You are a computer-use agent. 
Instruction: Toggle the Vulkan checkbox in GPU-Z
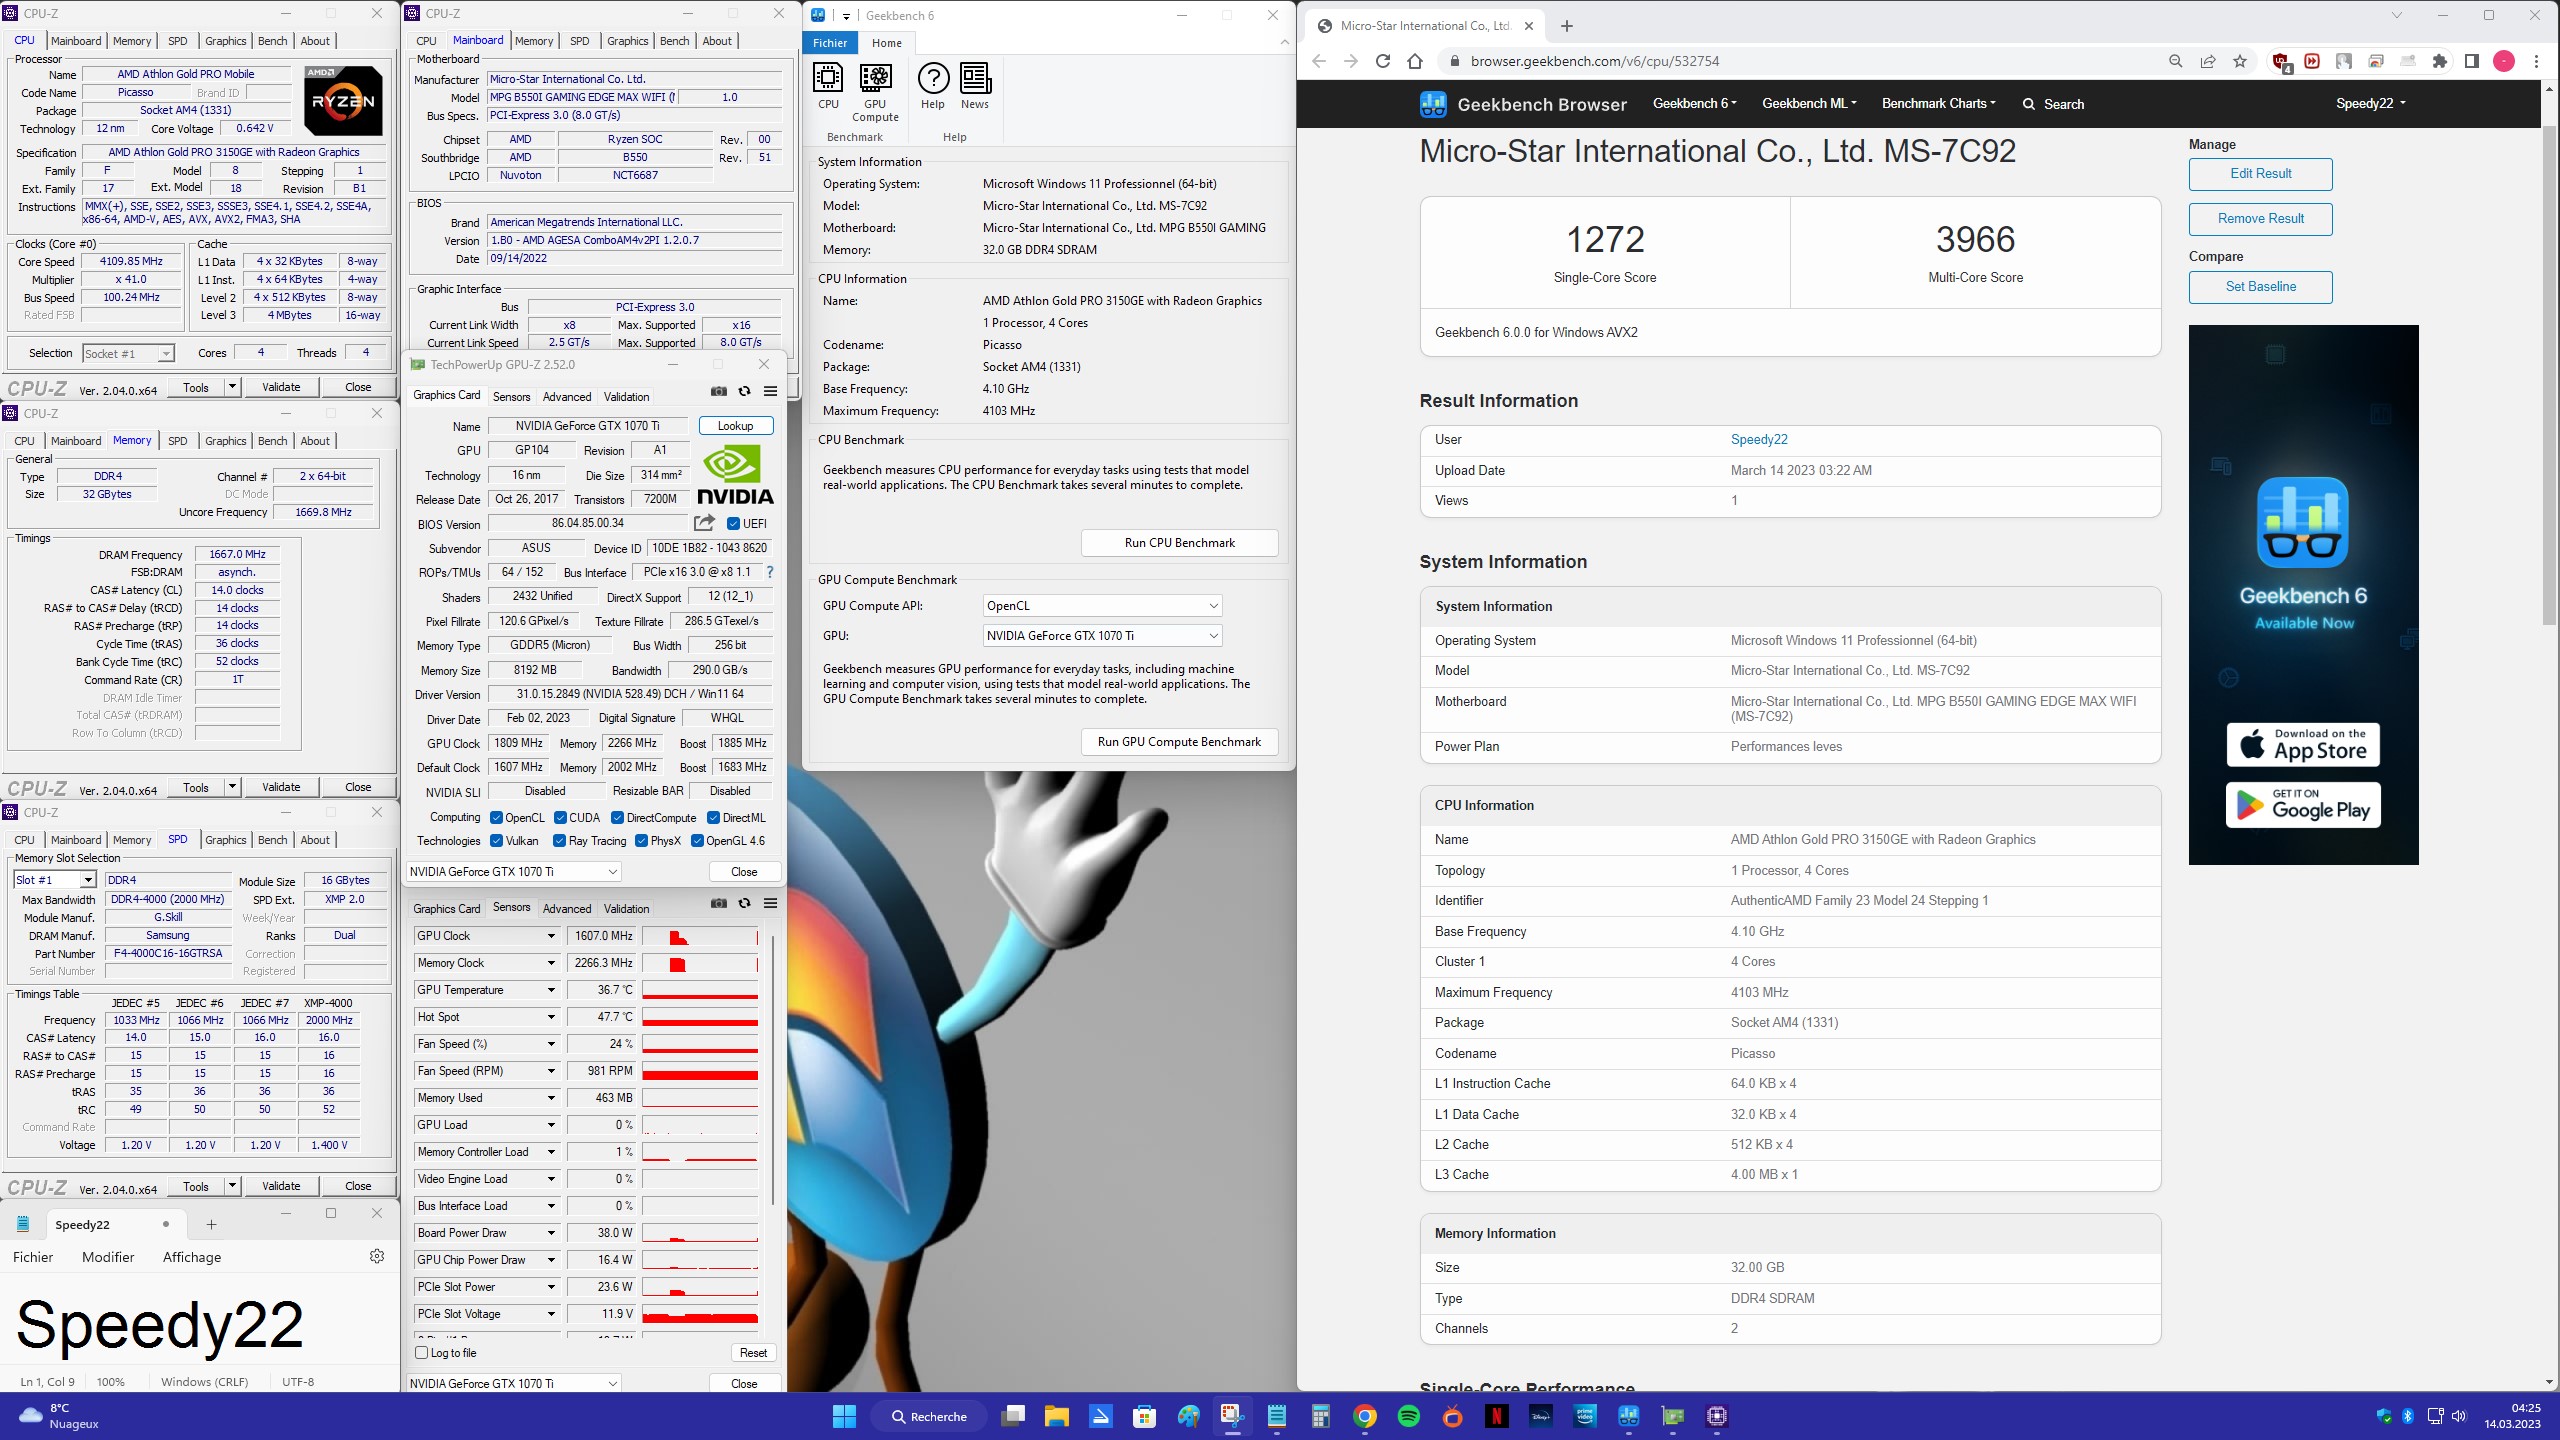(496, 840)
